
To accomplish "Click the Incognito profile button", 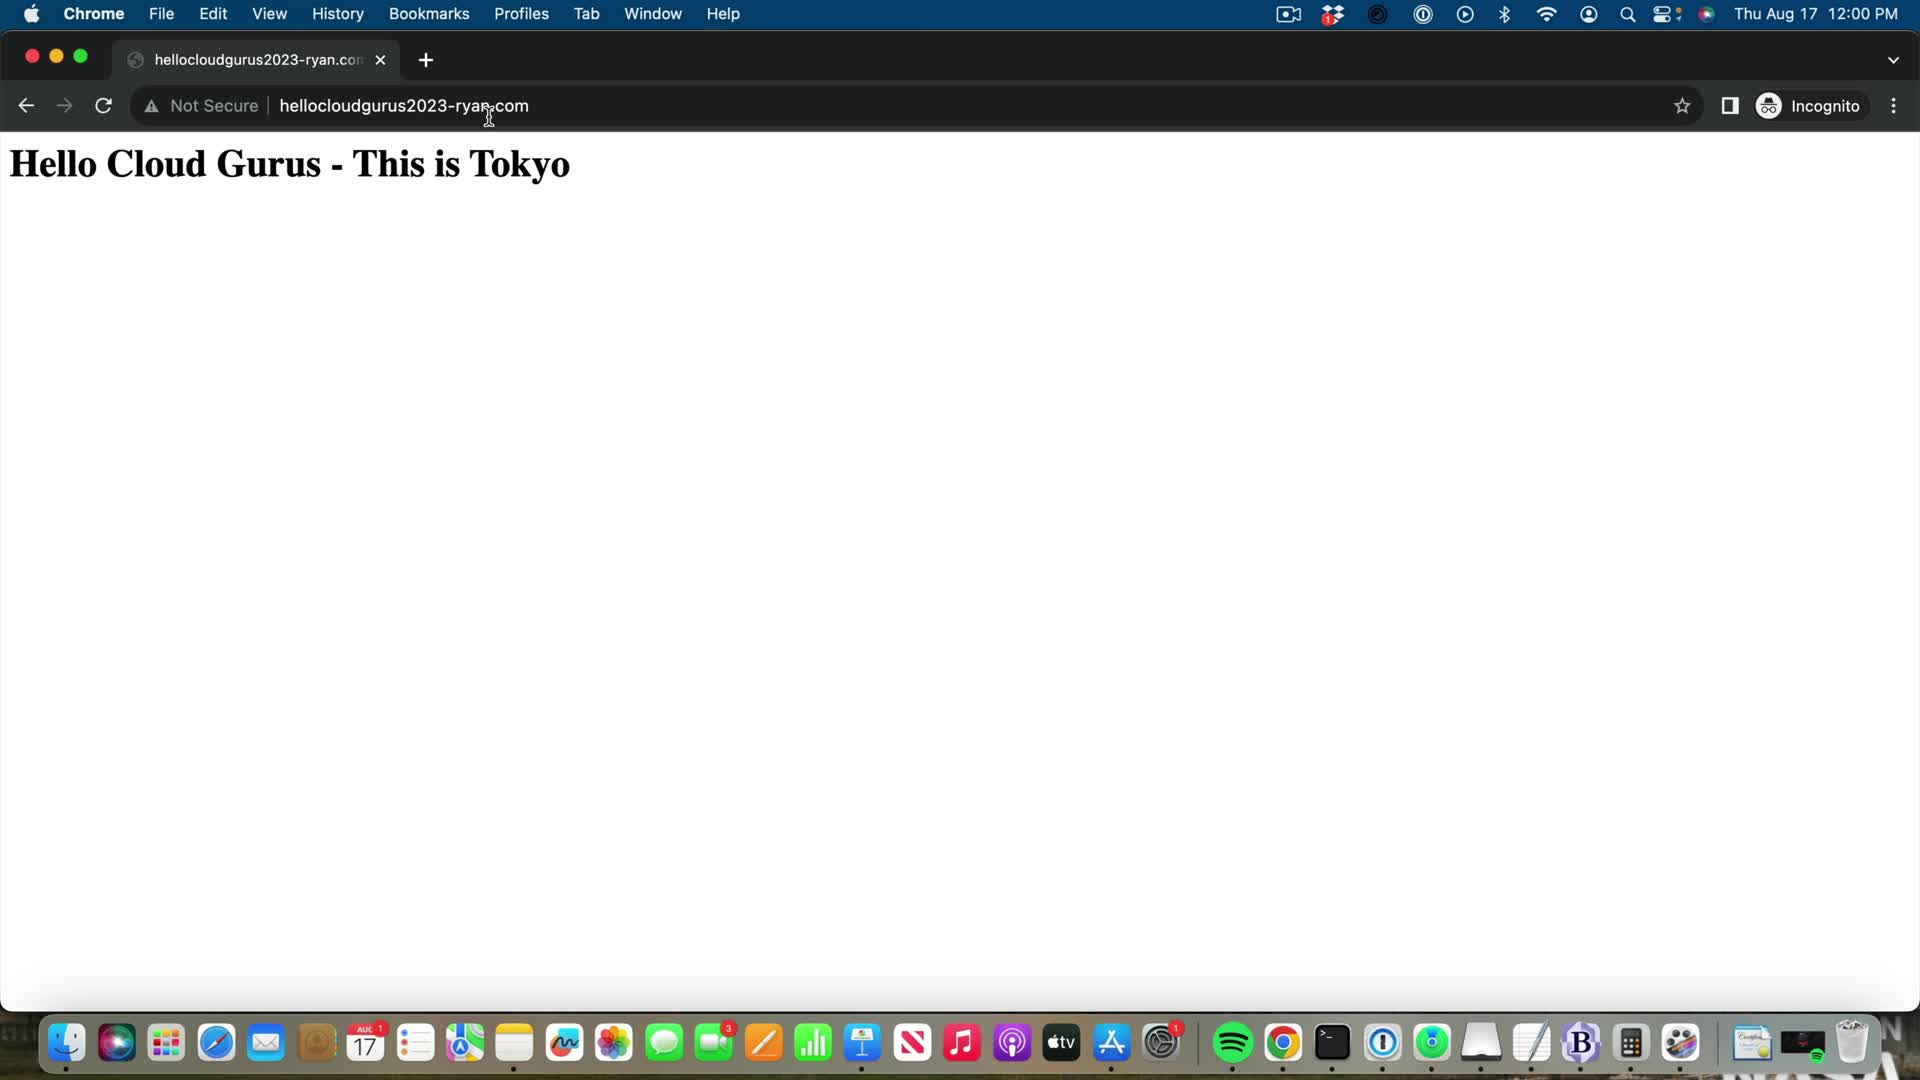I will click(1810, 106).
